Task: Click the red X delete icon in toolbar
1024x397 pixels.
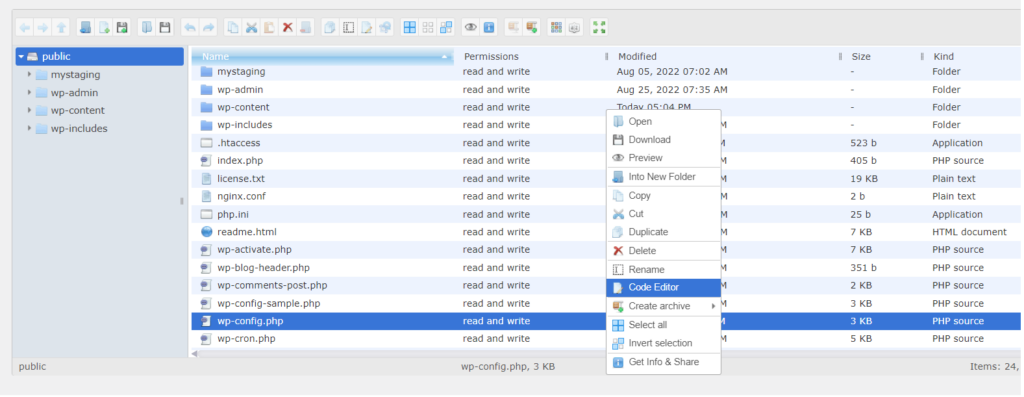Action: [287, 27]
